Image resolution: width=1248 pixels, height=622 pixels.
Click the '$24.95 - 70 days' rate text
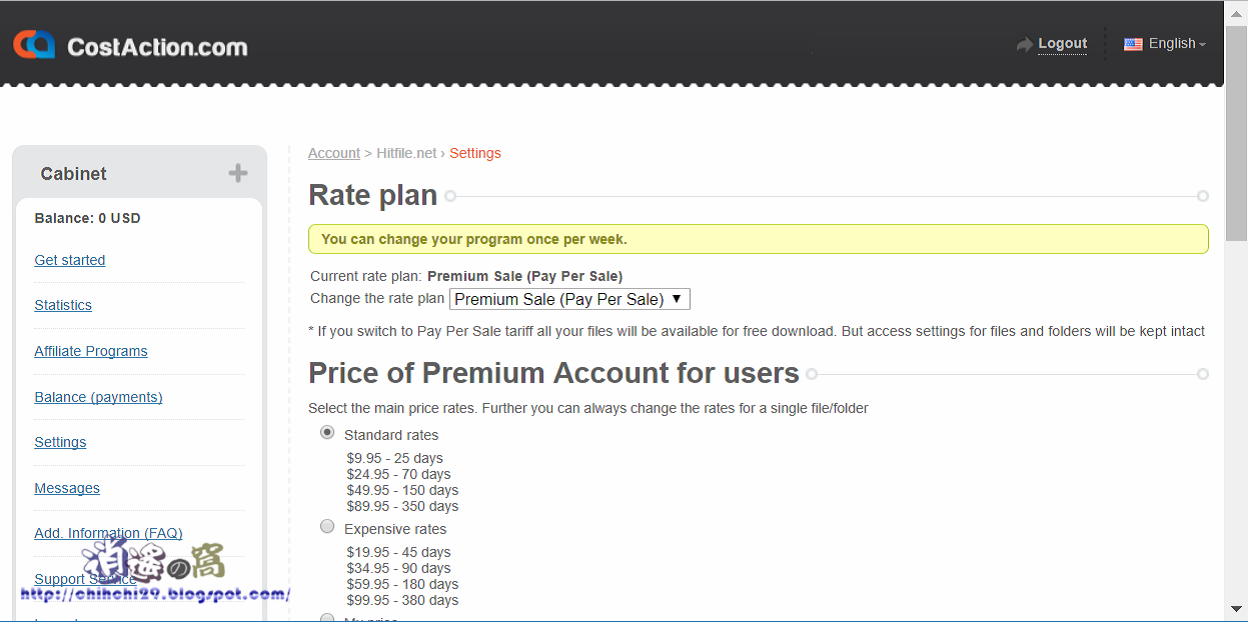click(399, 474)
